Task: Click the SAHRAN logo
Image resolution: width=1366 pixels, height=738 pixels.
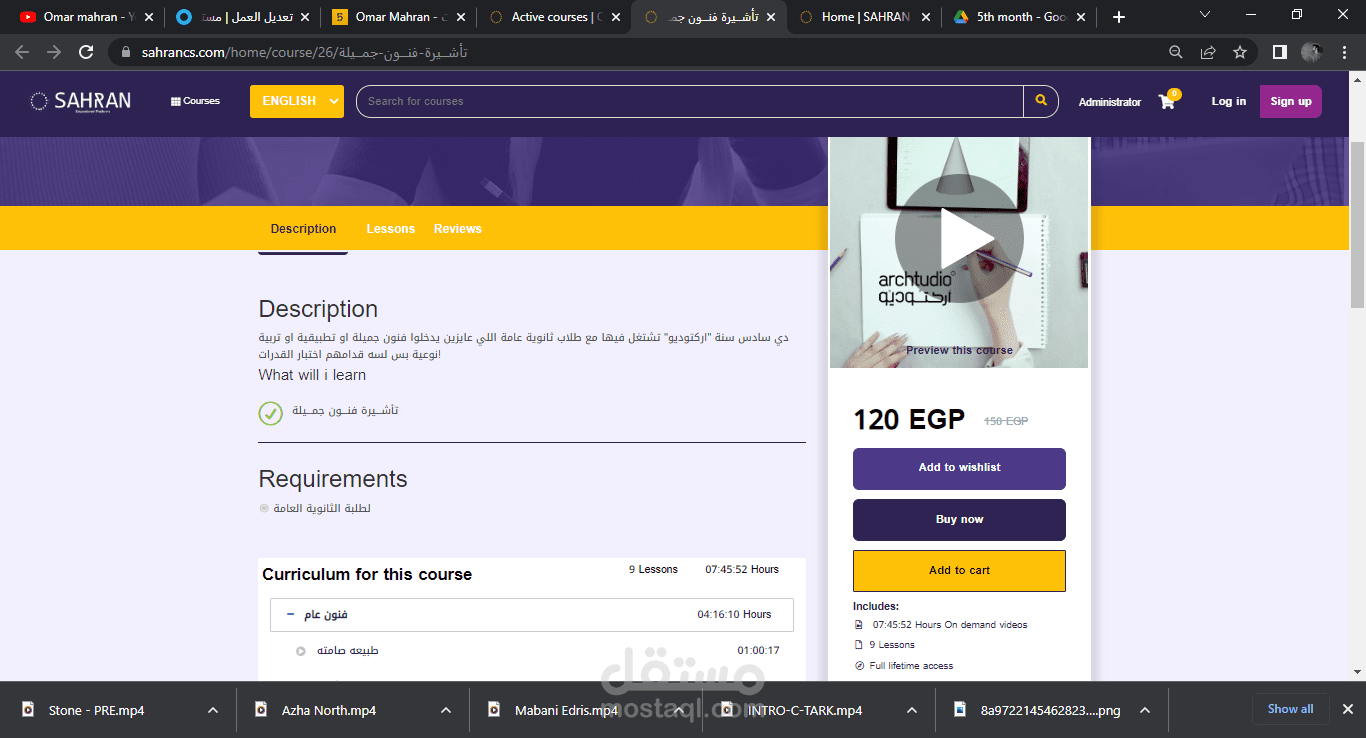Action: point(80,101)
